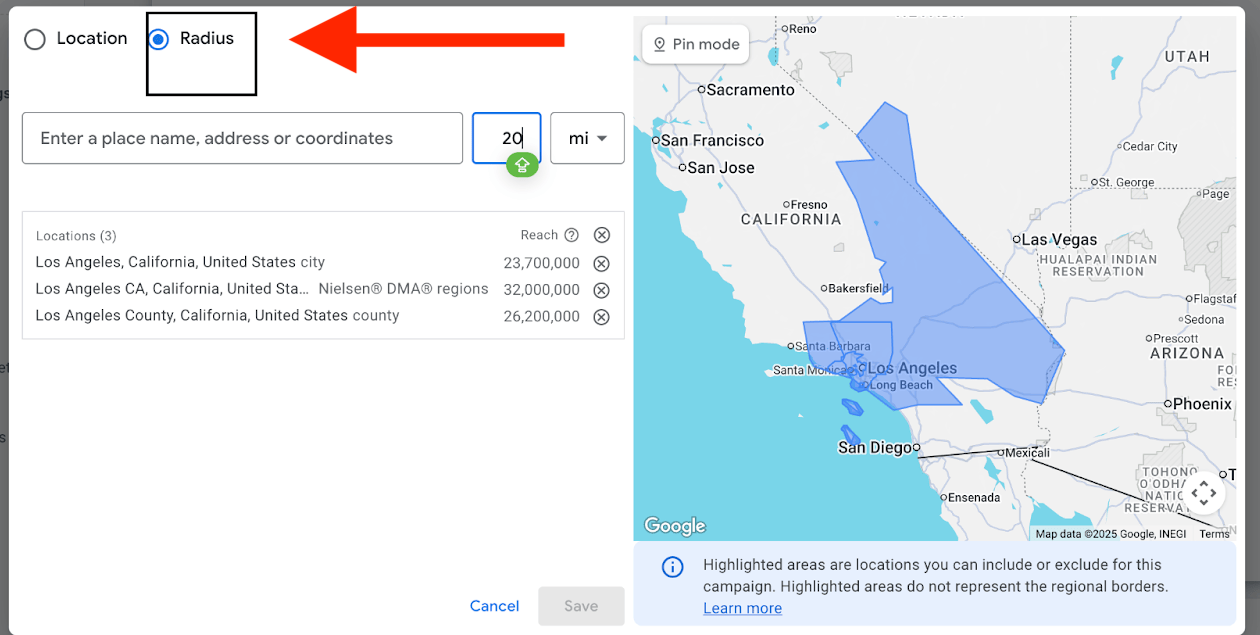Click the green extension icon under radius field

[522, 165]
